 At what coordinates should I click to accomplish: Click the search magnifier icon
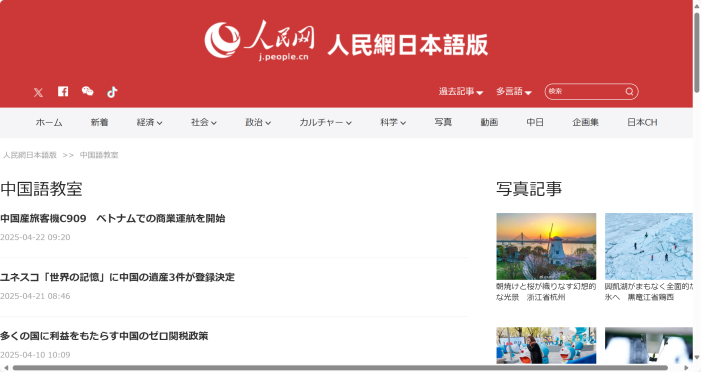click(x=629, y=92)
